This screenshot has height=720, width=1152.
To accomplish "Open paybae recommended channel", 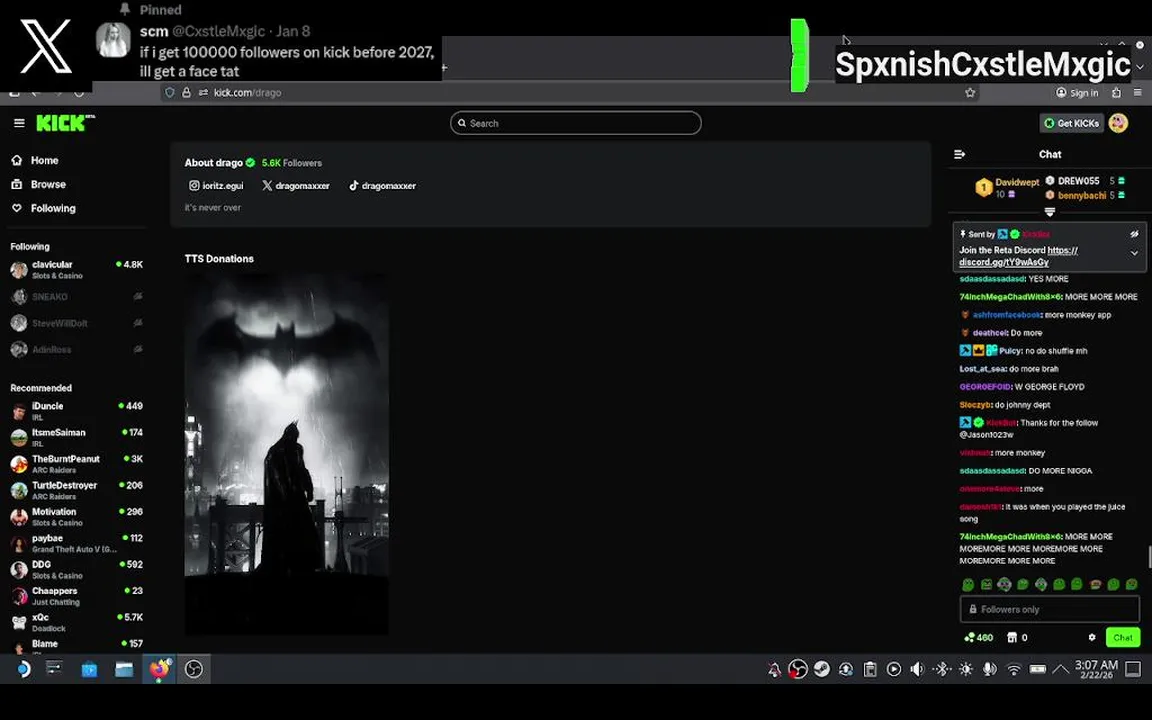I will [x=76, y=543].
